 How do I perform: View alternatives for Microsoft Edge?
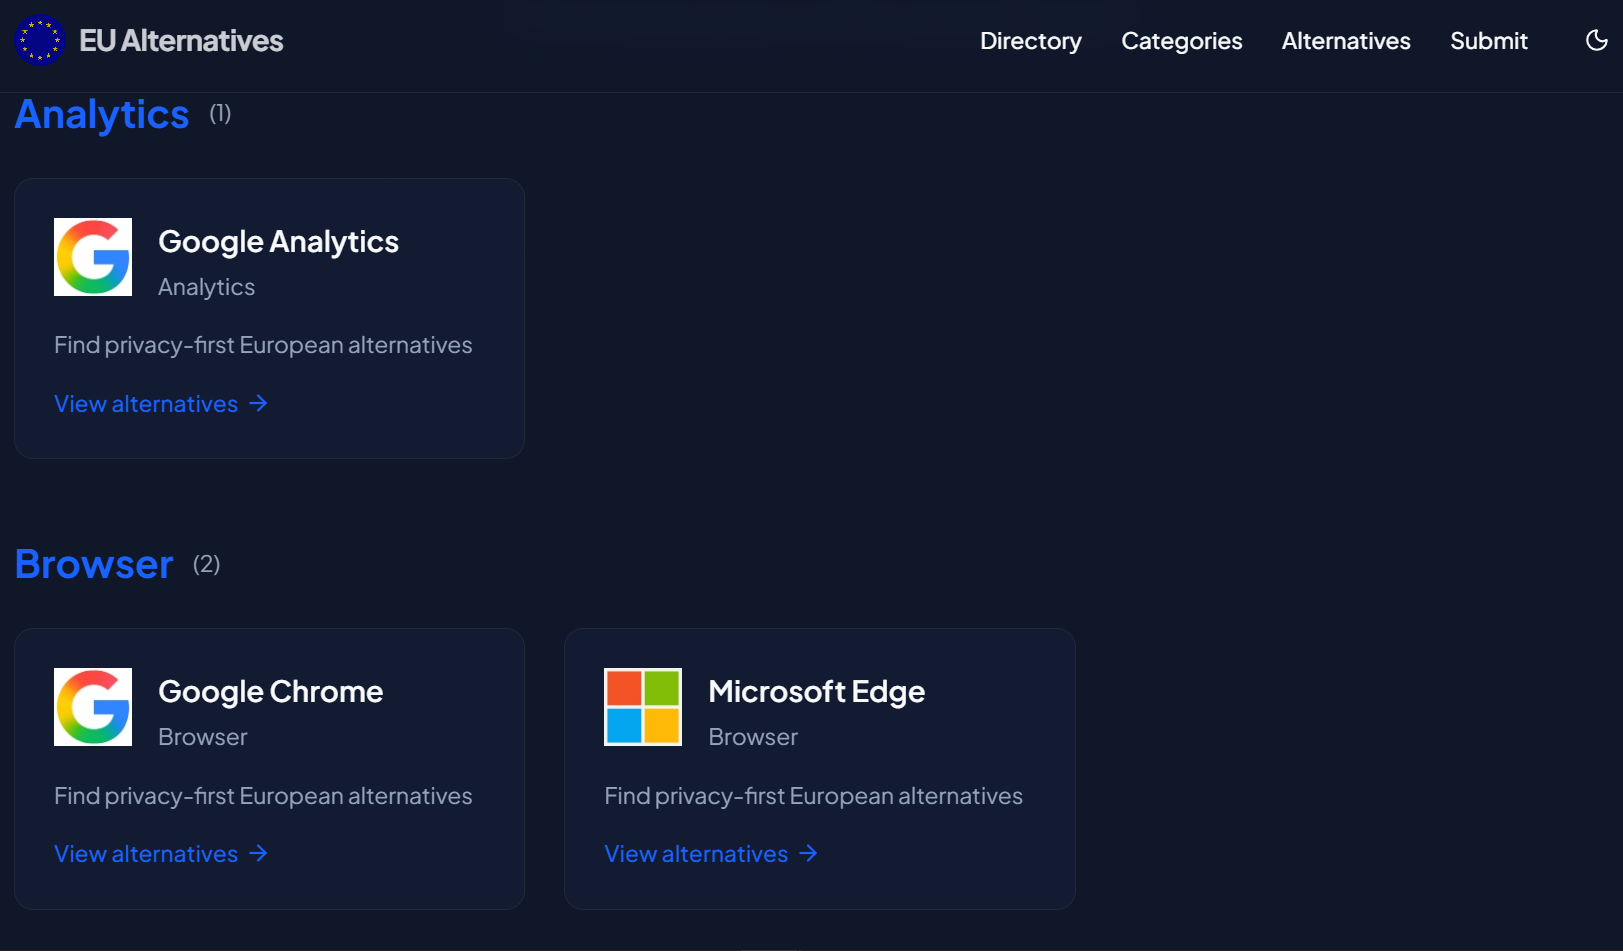coord(696,854)
